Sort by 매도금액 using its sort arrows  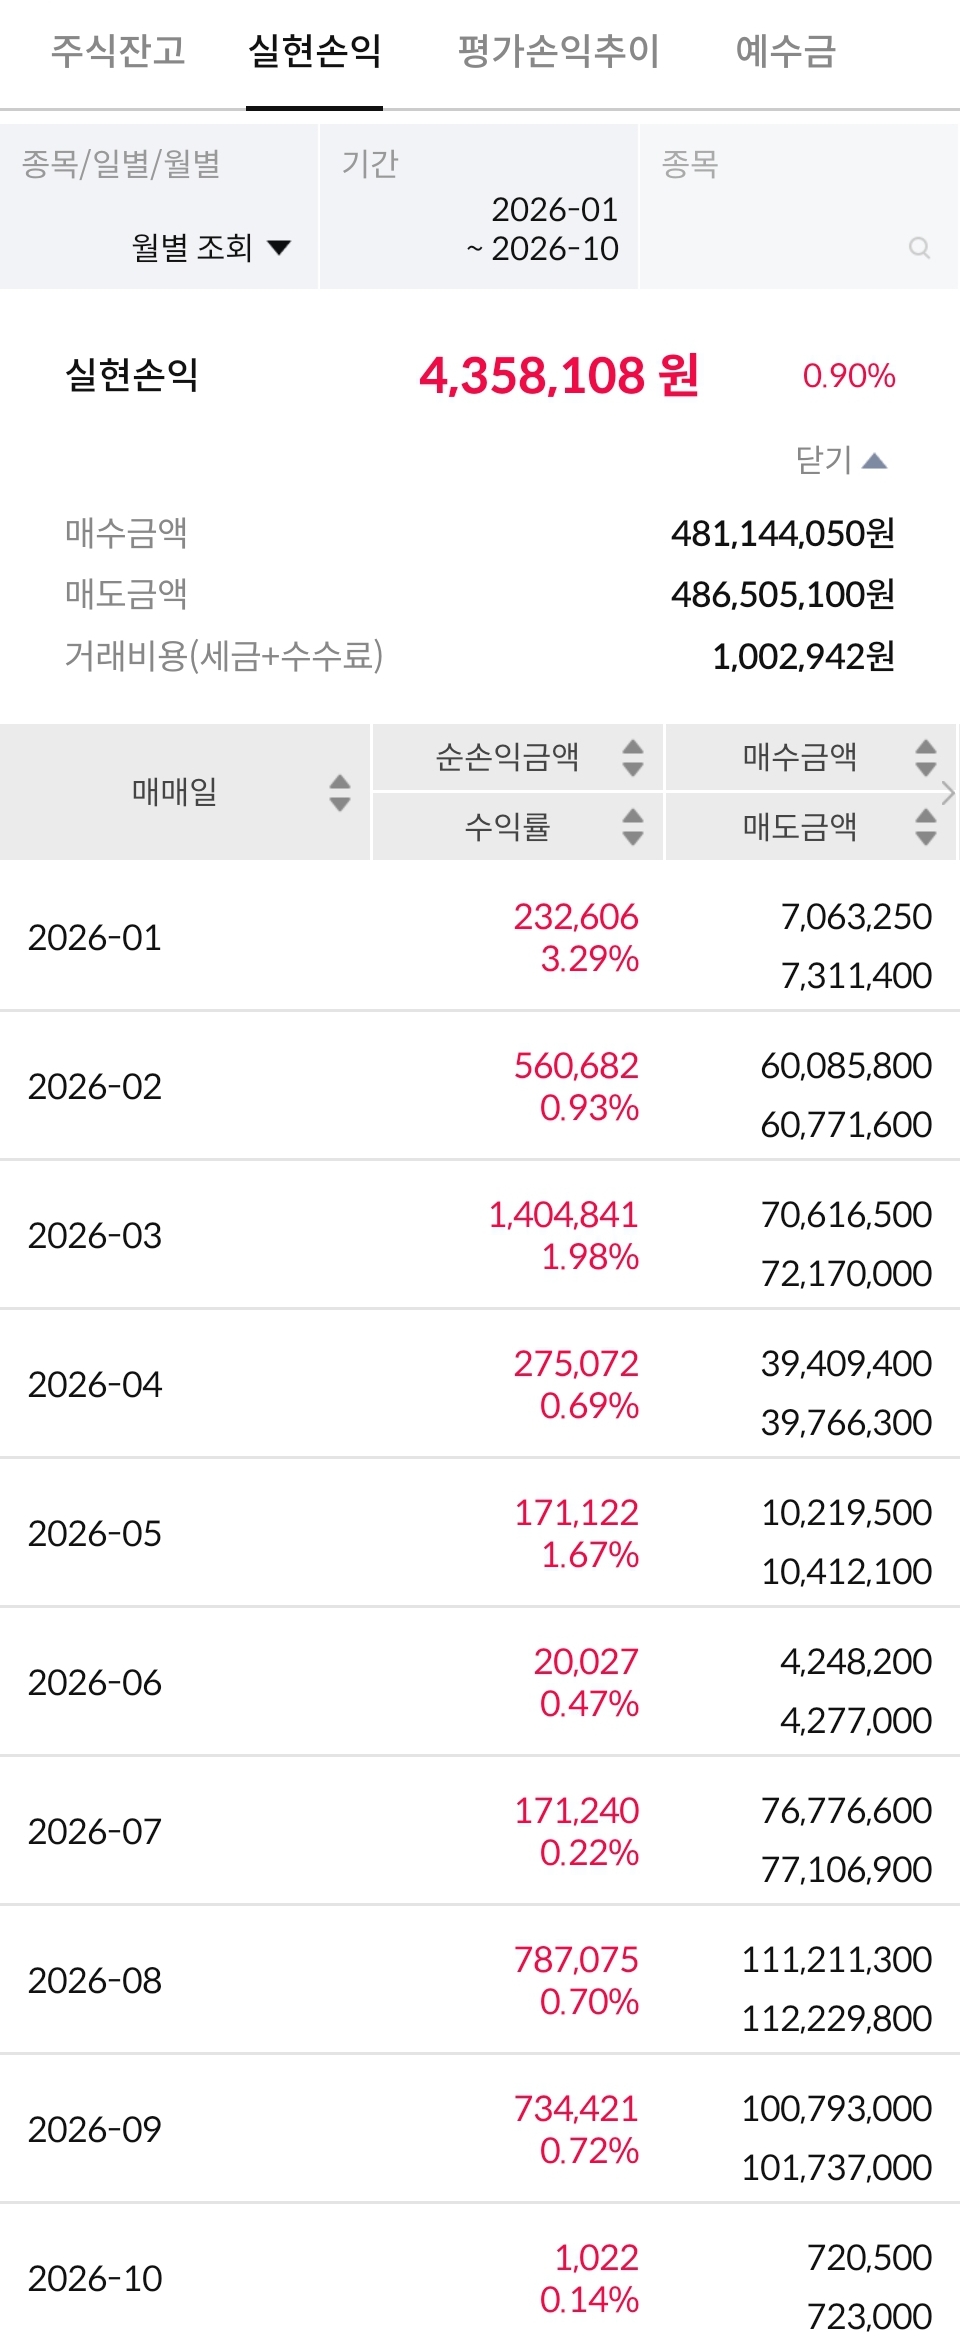[x=926, y=826]
